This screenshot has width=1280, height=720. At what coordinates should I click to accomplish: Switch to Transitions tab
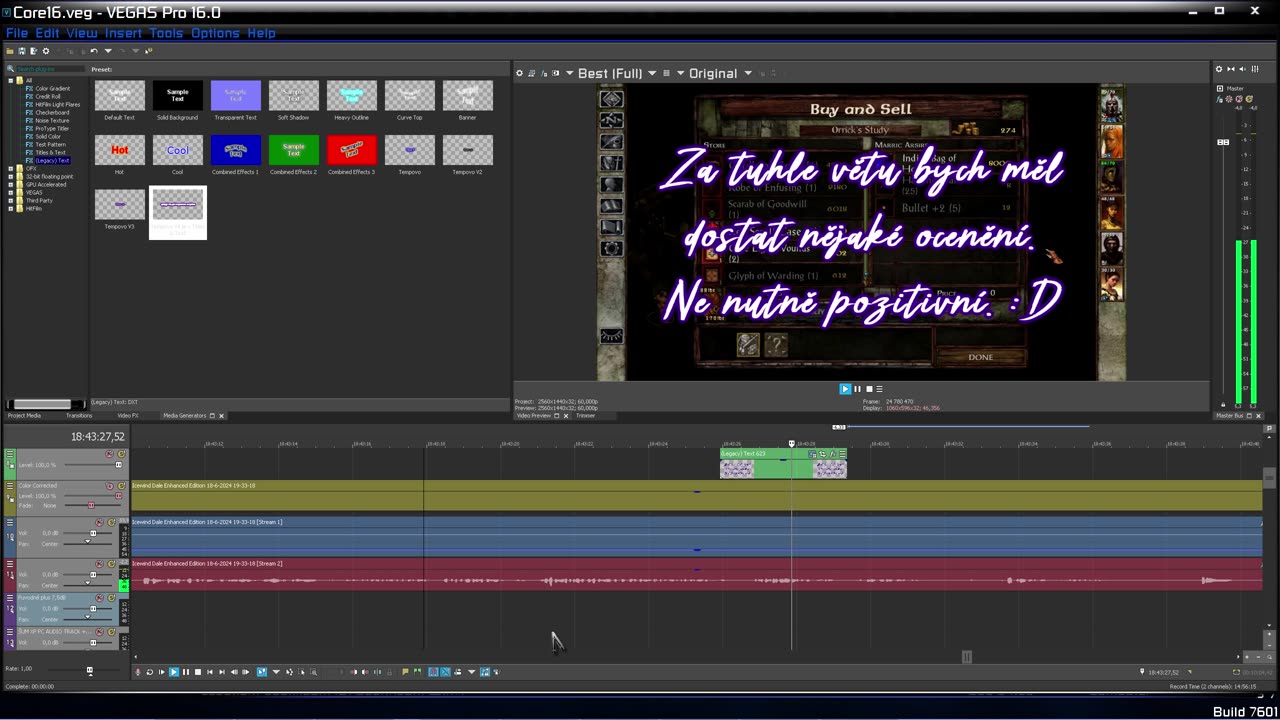pyautogui.click(x=79, y=415)
